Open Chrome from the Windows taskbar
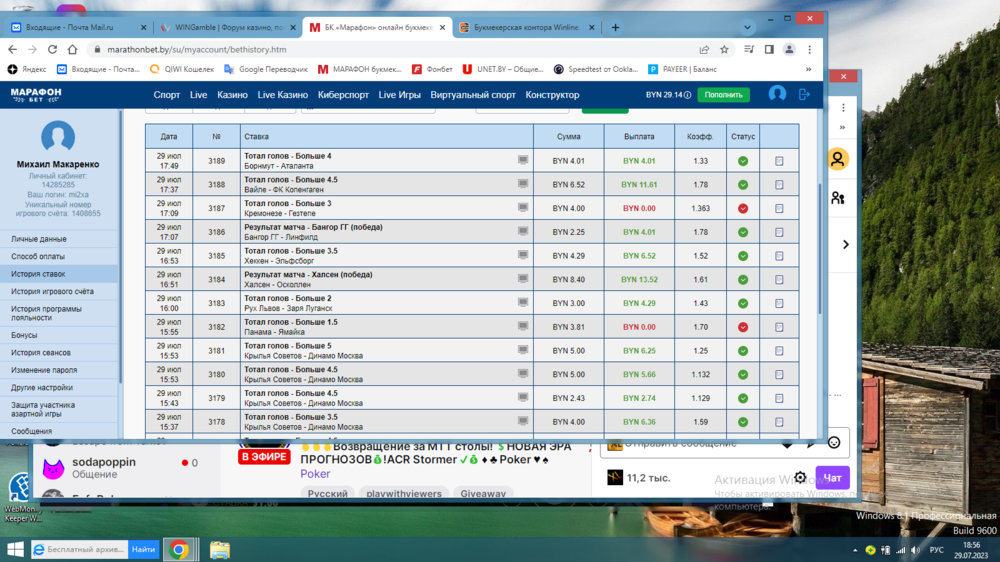1000x562 pixels. (179, 549)
